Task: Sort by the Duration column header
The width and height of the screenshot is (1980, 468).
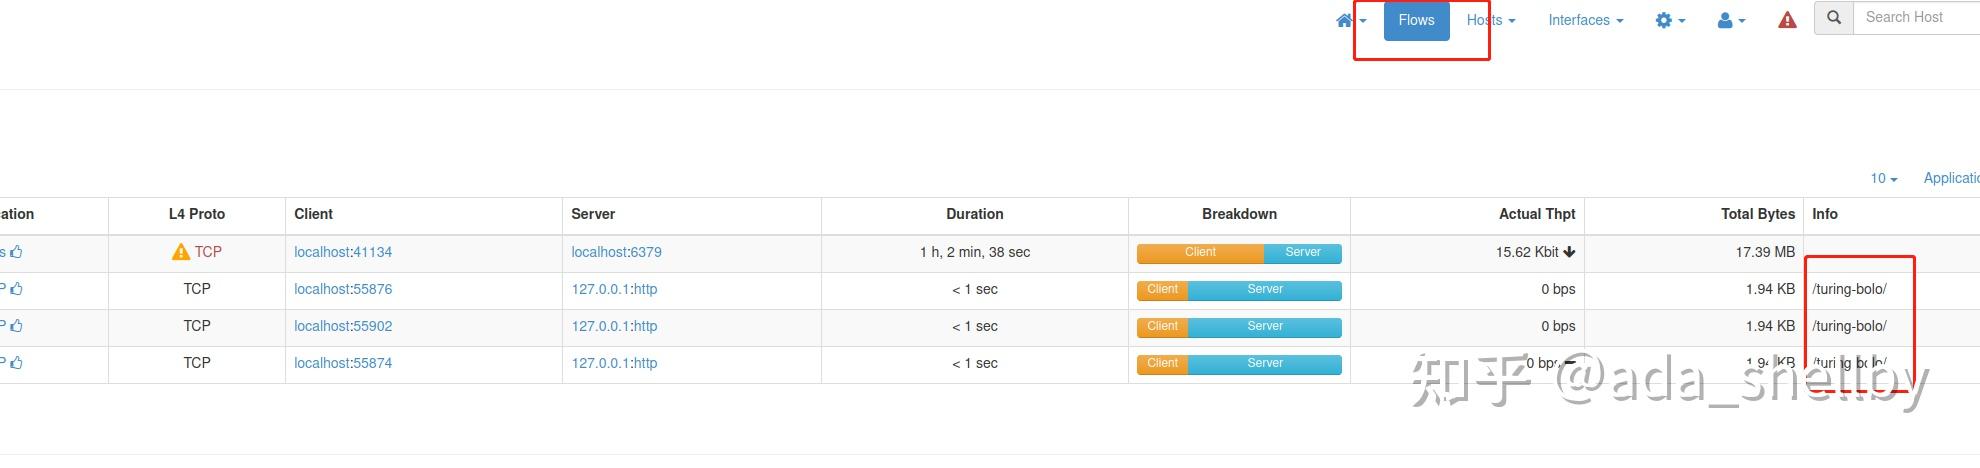Action: click(x=974, y=214)
